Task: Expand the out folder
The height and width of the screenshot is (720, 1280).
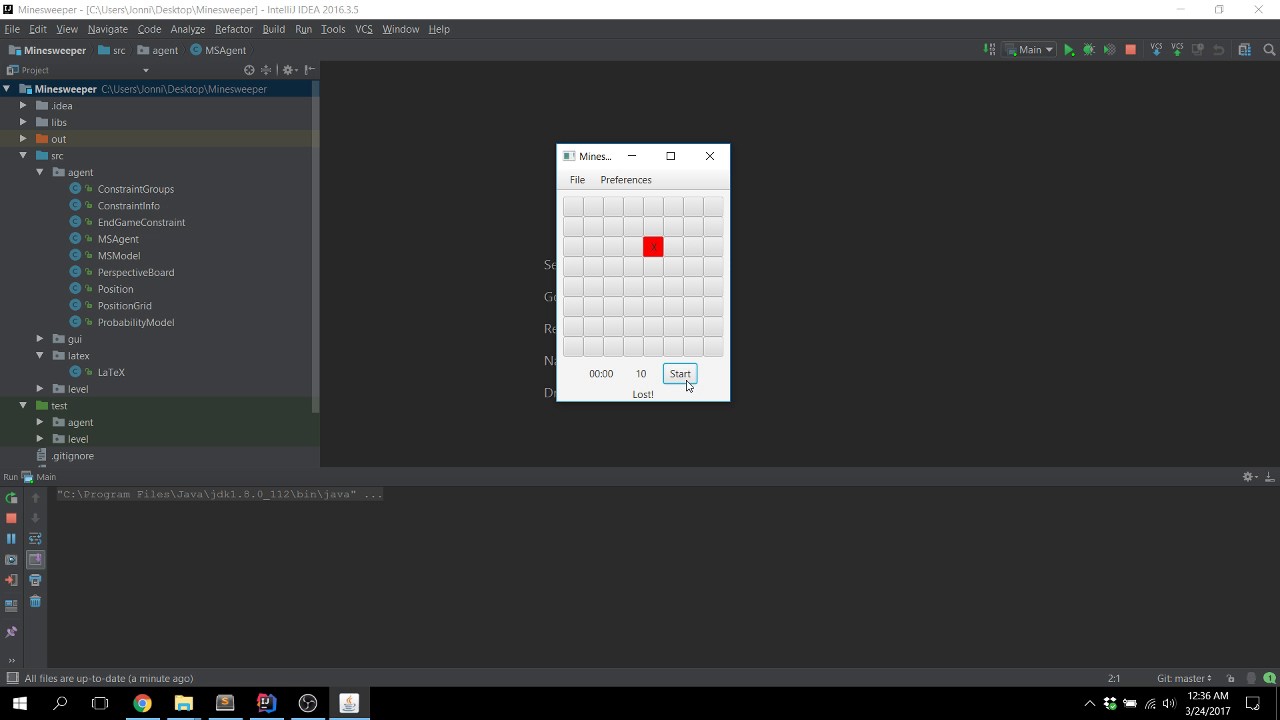Action: [x=23, y=139]
